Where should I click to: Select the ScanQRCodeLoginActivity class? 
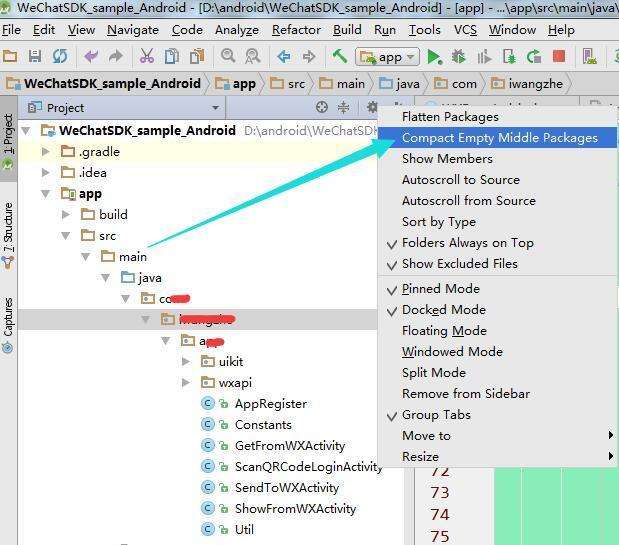click(308, 467)
